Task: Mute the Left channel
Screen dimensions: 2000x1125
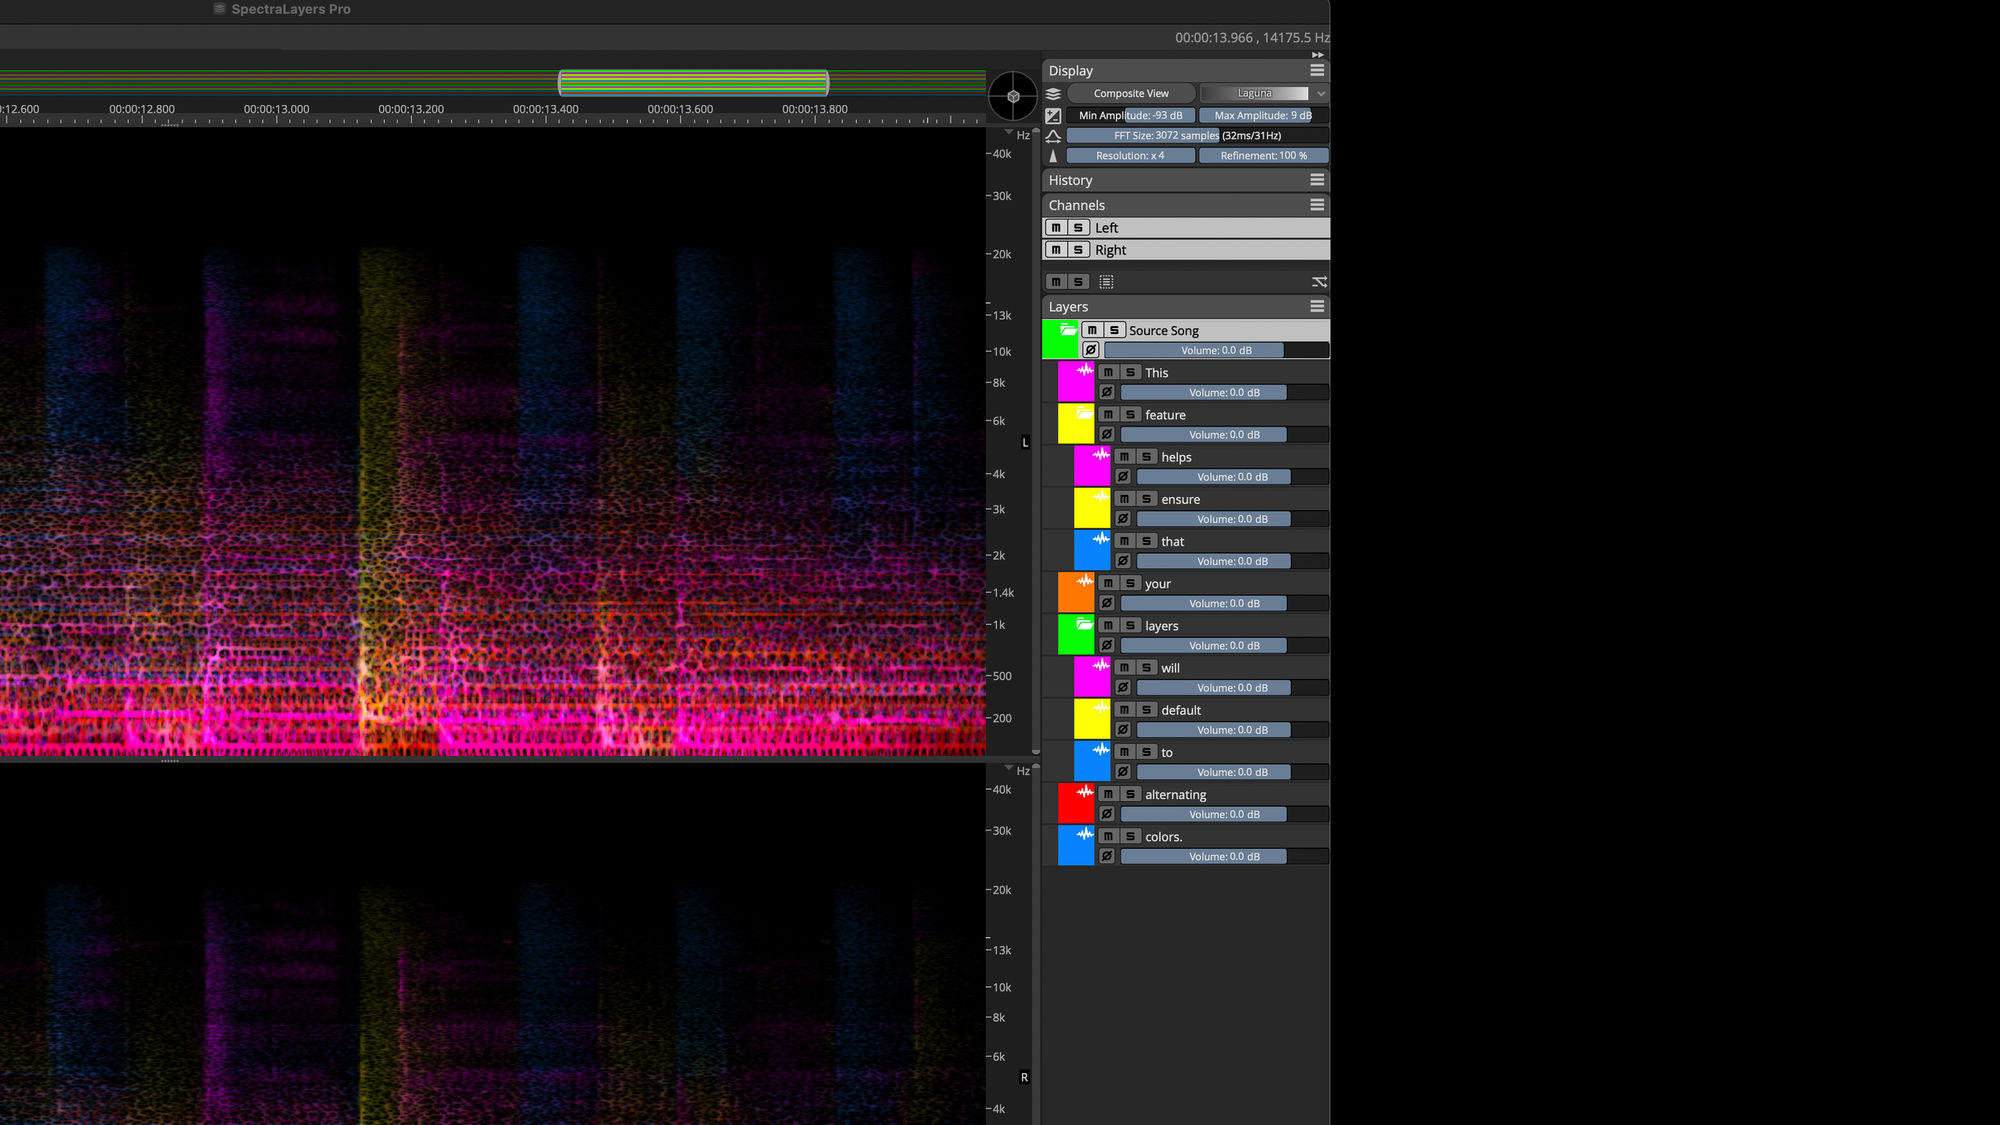Action: [x=1056, y=227]
